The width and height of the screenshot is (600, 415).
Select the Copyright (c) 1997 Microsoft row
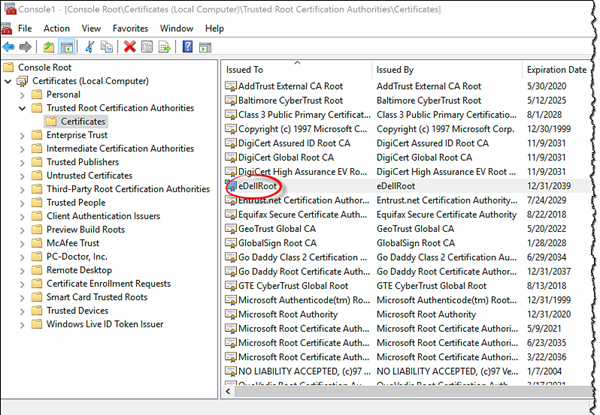[408, 129]
